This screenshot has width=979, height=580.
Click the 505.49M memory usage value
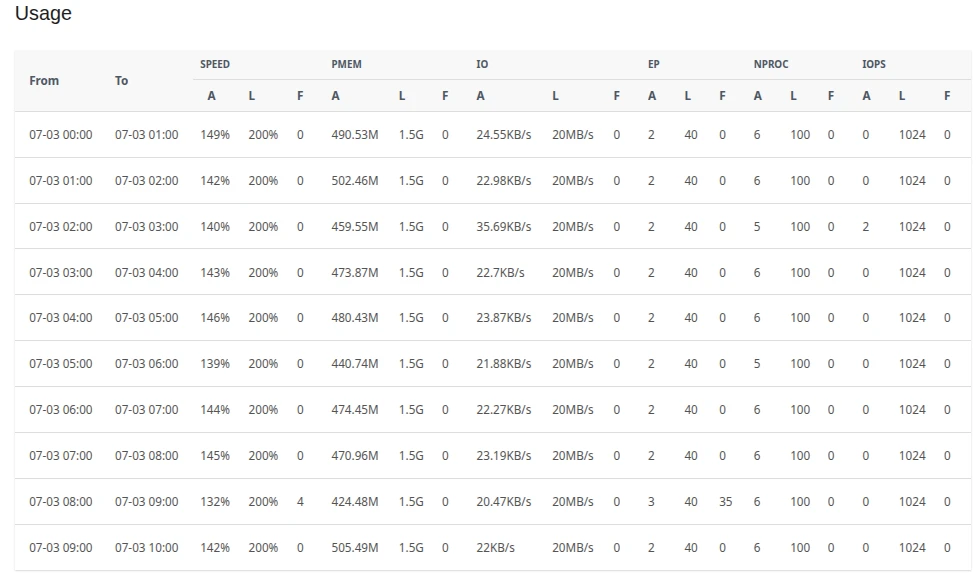click(355, 548)
